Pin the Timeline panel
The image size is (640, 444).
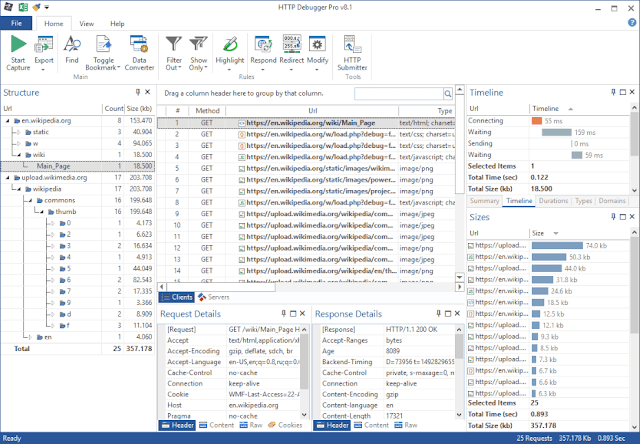[613, 92]
